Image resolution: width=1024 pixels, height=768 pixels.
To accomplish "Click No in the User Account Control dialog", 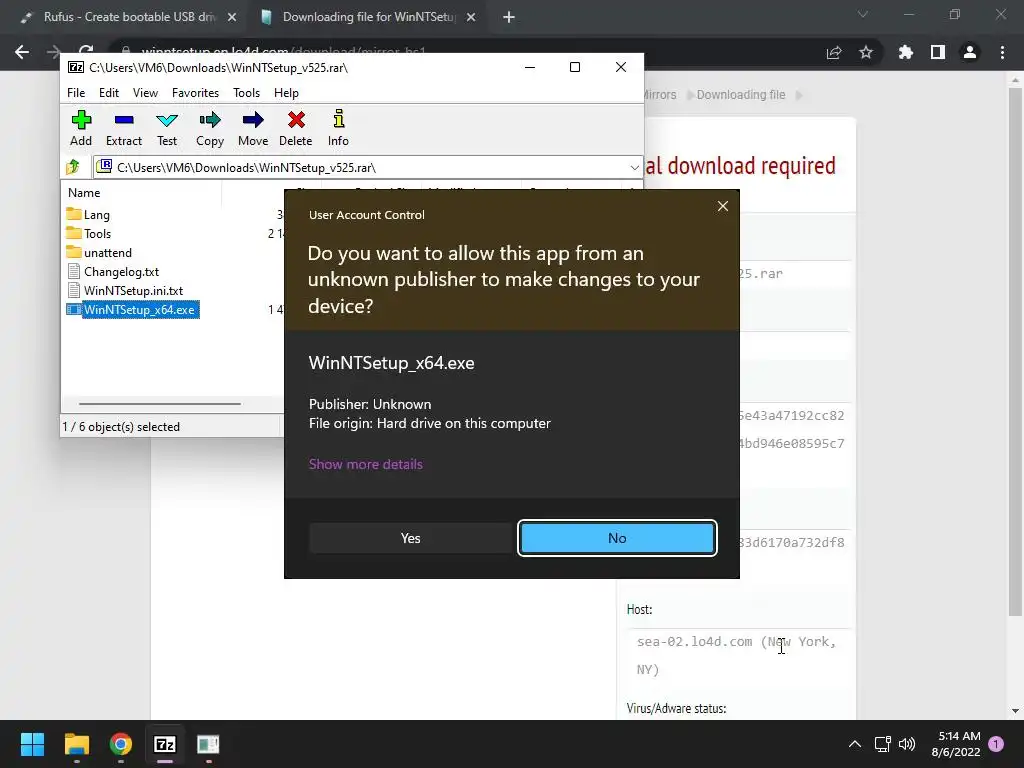I will click(617, 538).
